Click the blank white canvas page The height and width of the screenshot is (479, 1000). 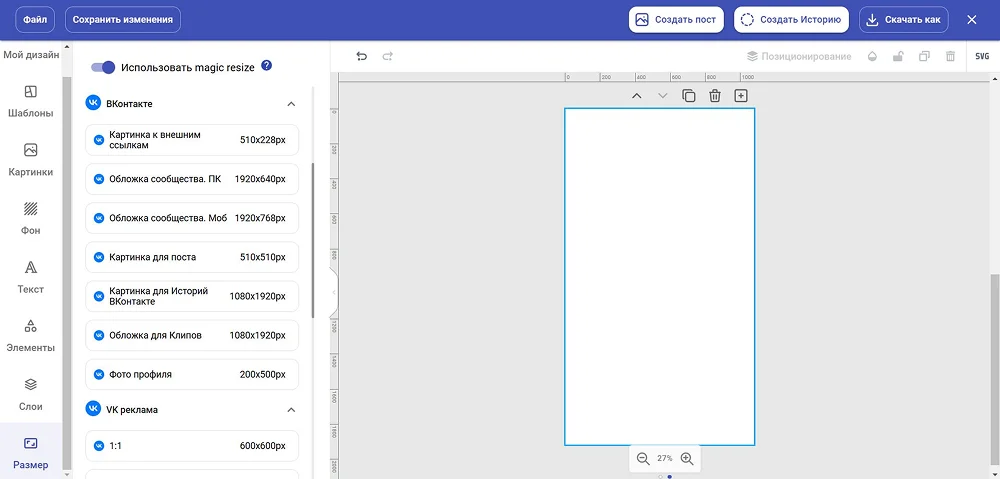click(659, 277)
